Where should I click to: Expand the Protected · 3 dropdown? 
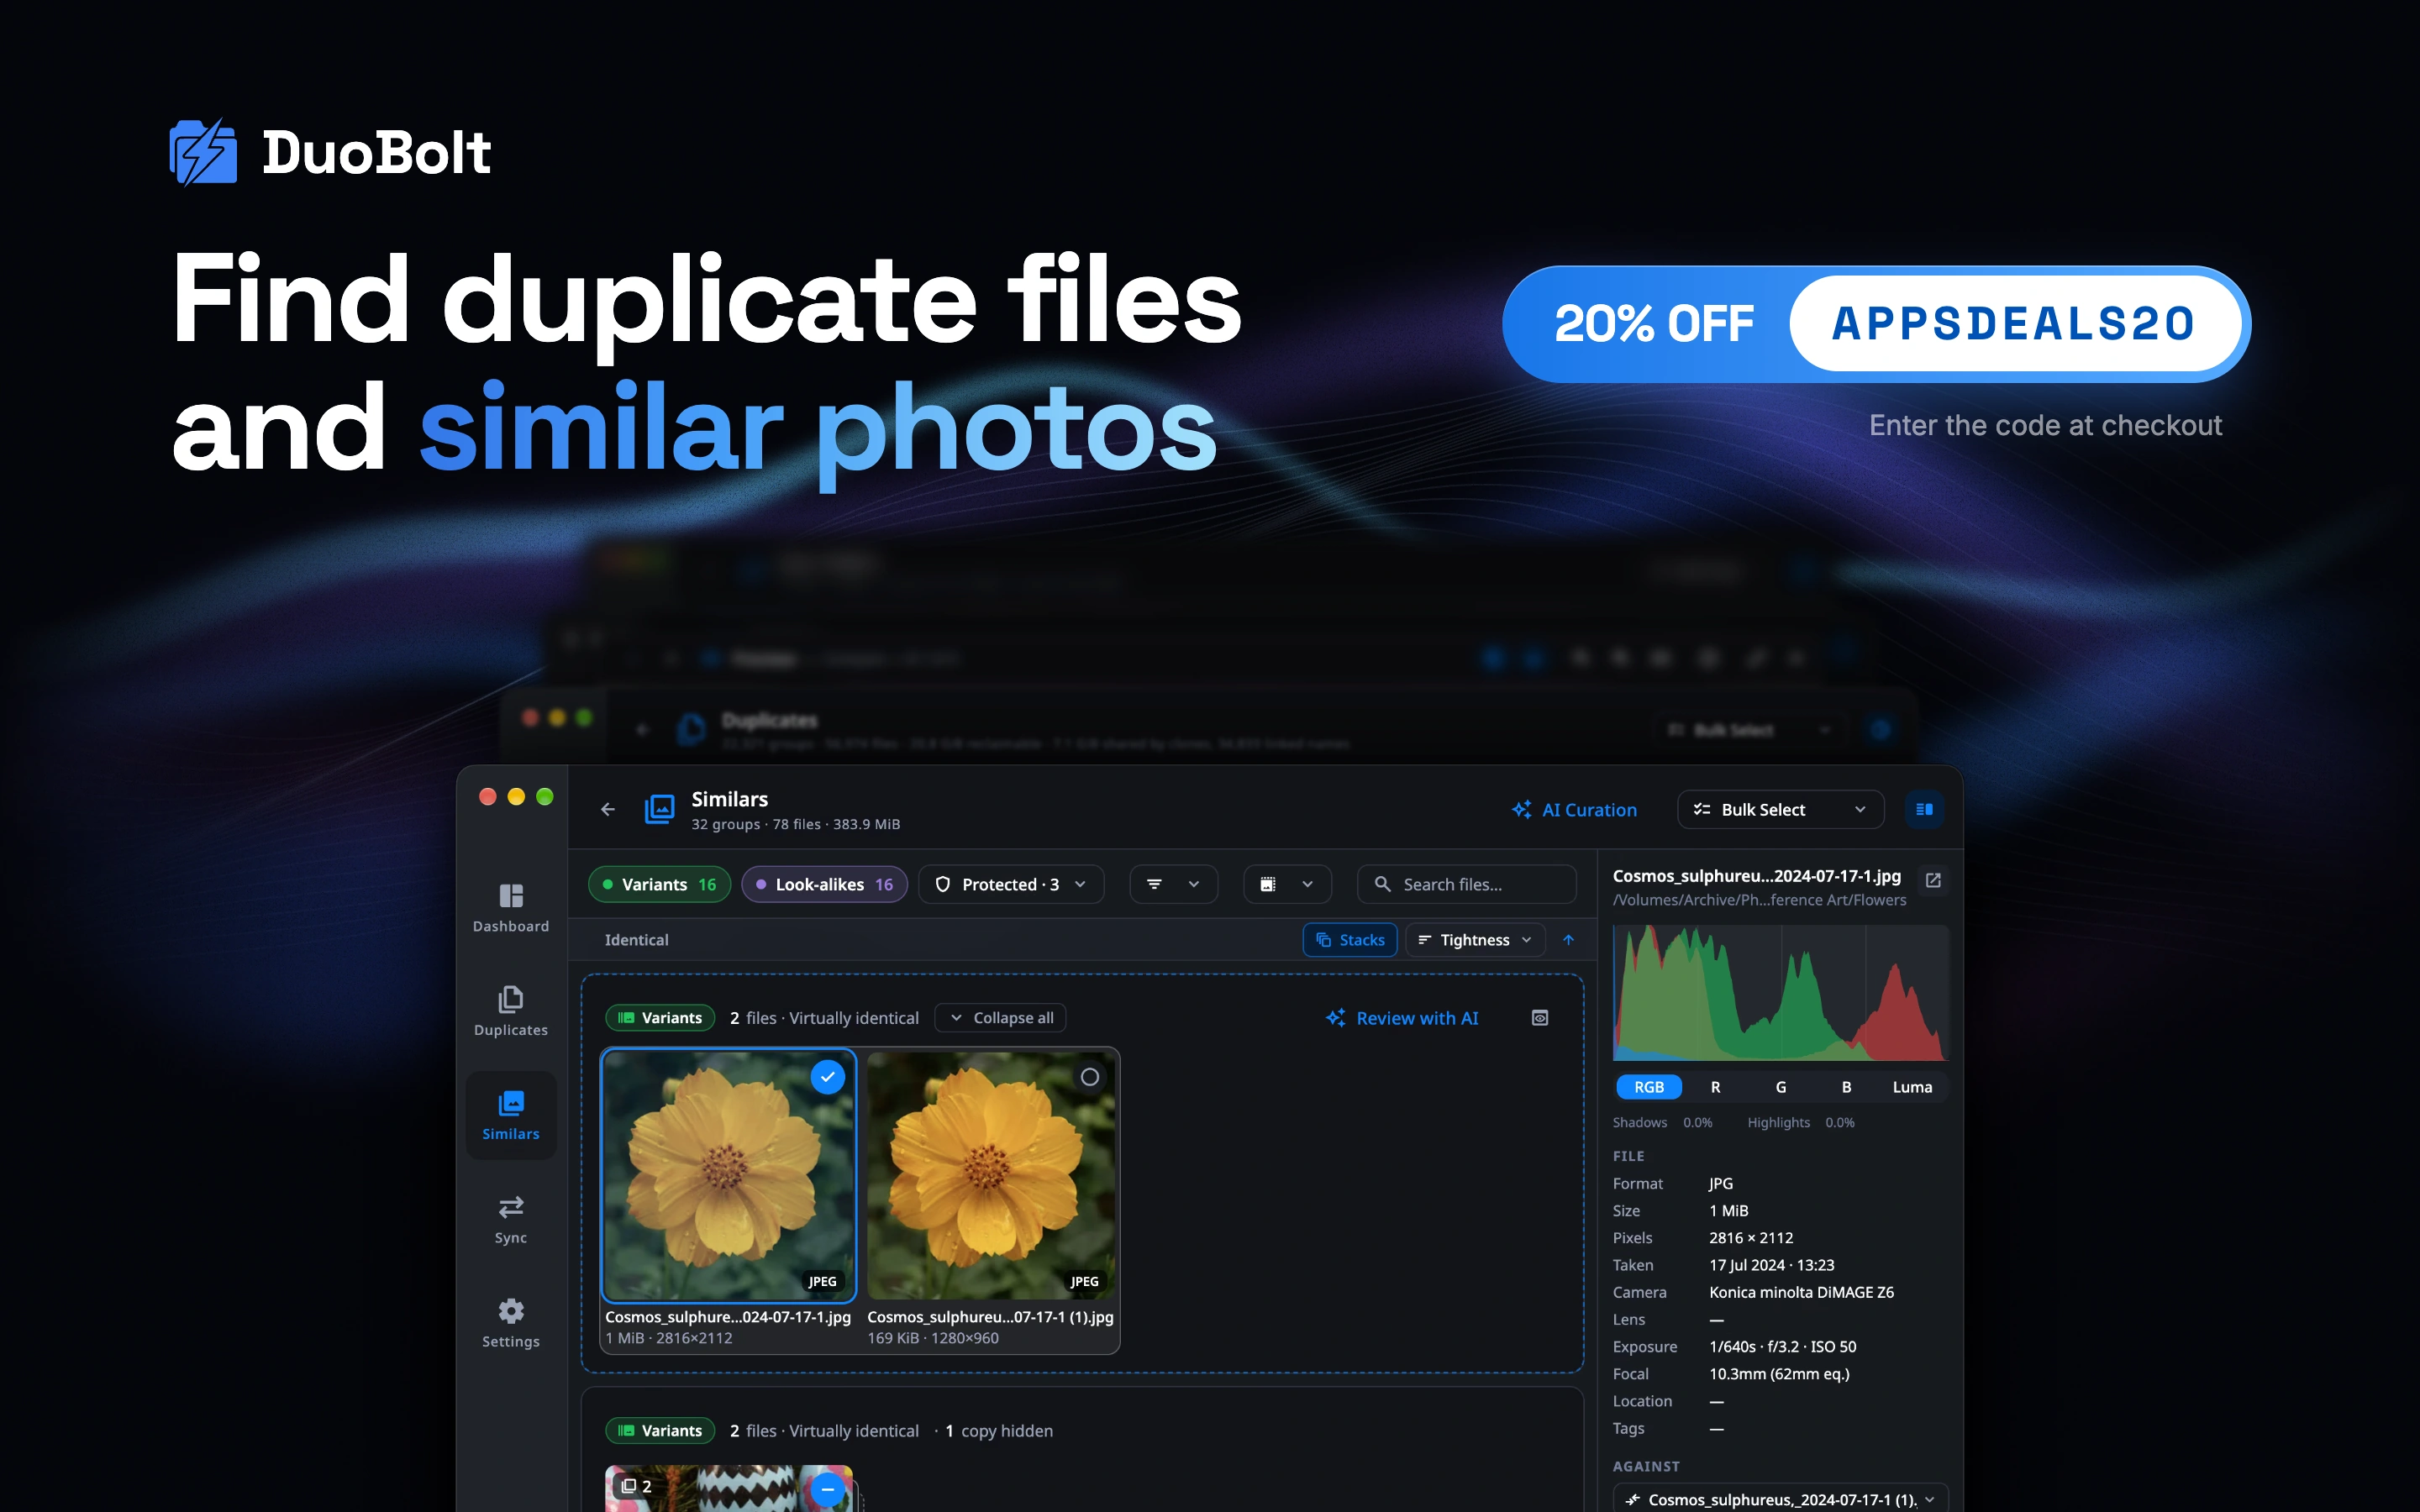(1011, 884)
